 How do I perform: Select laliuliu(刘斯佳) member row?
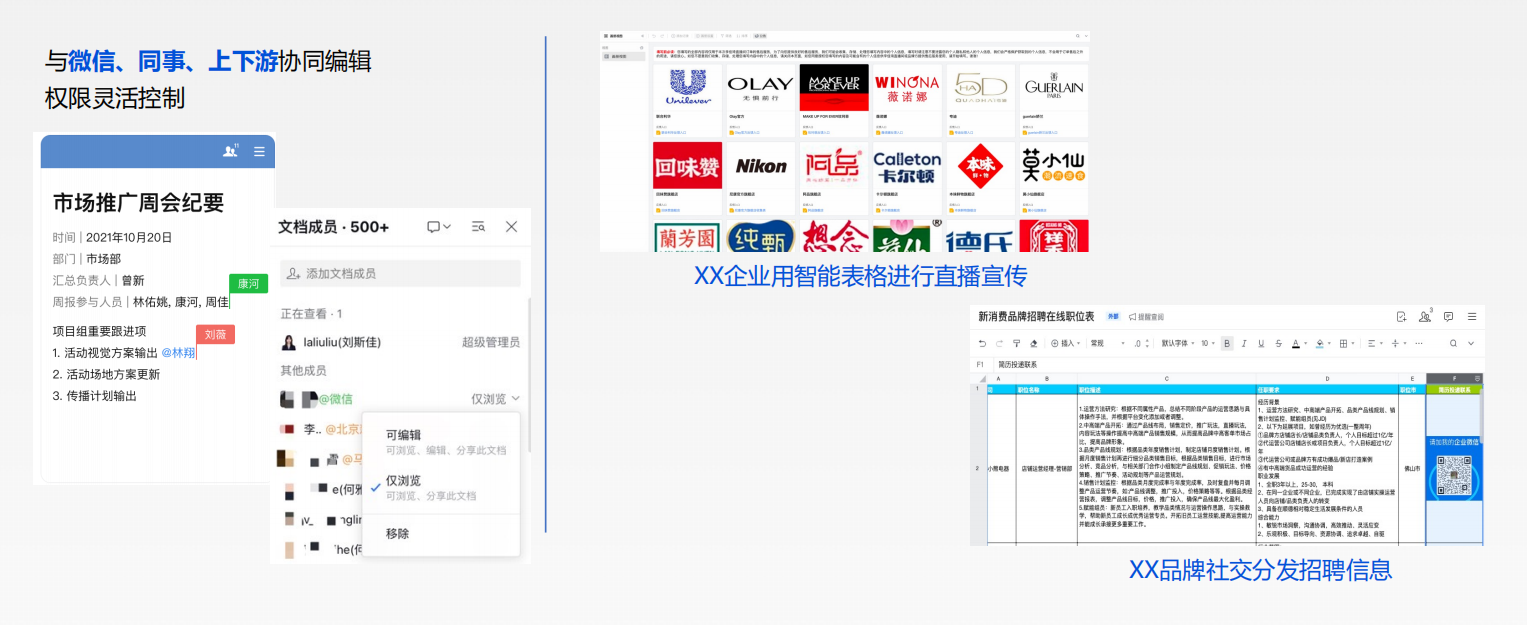(x=400, y=342)
